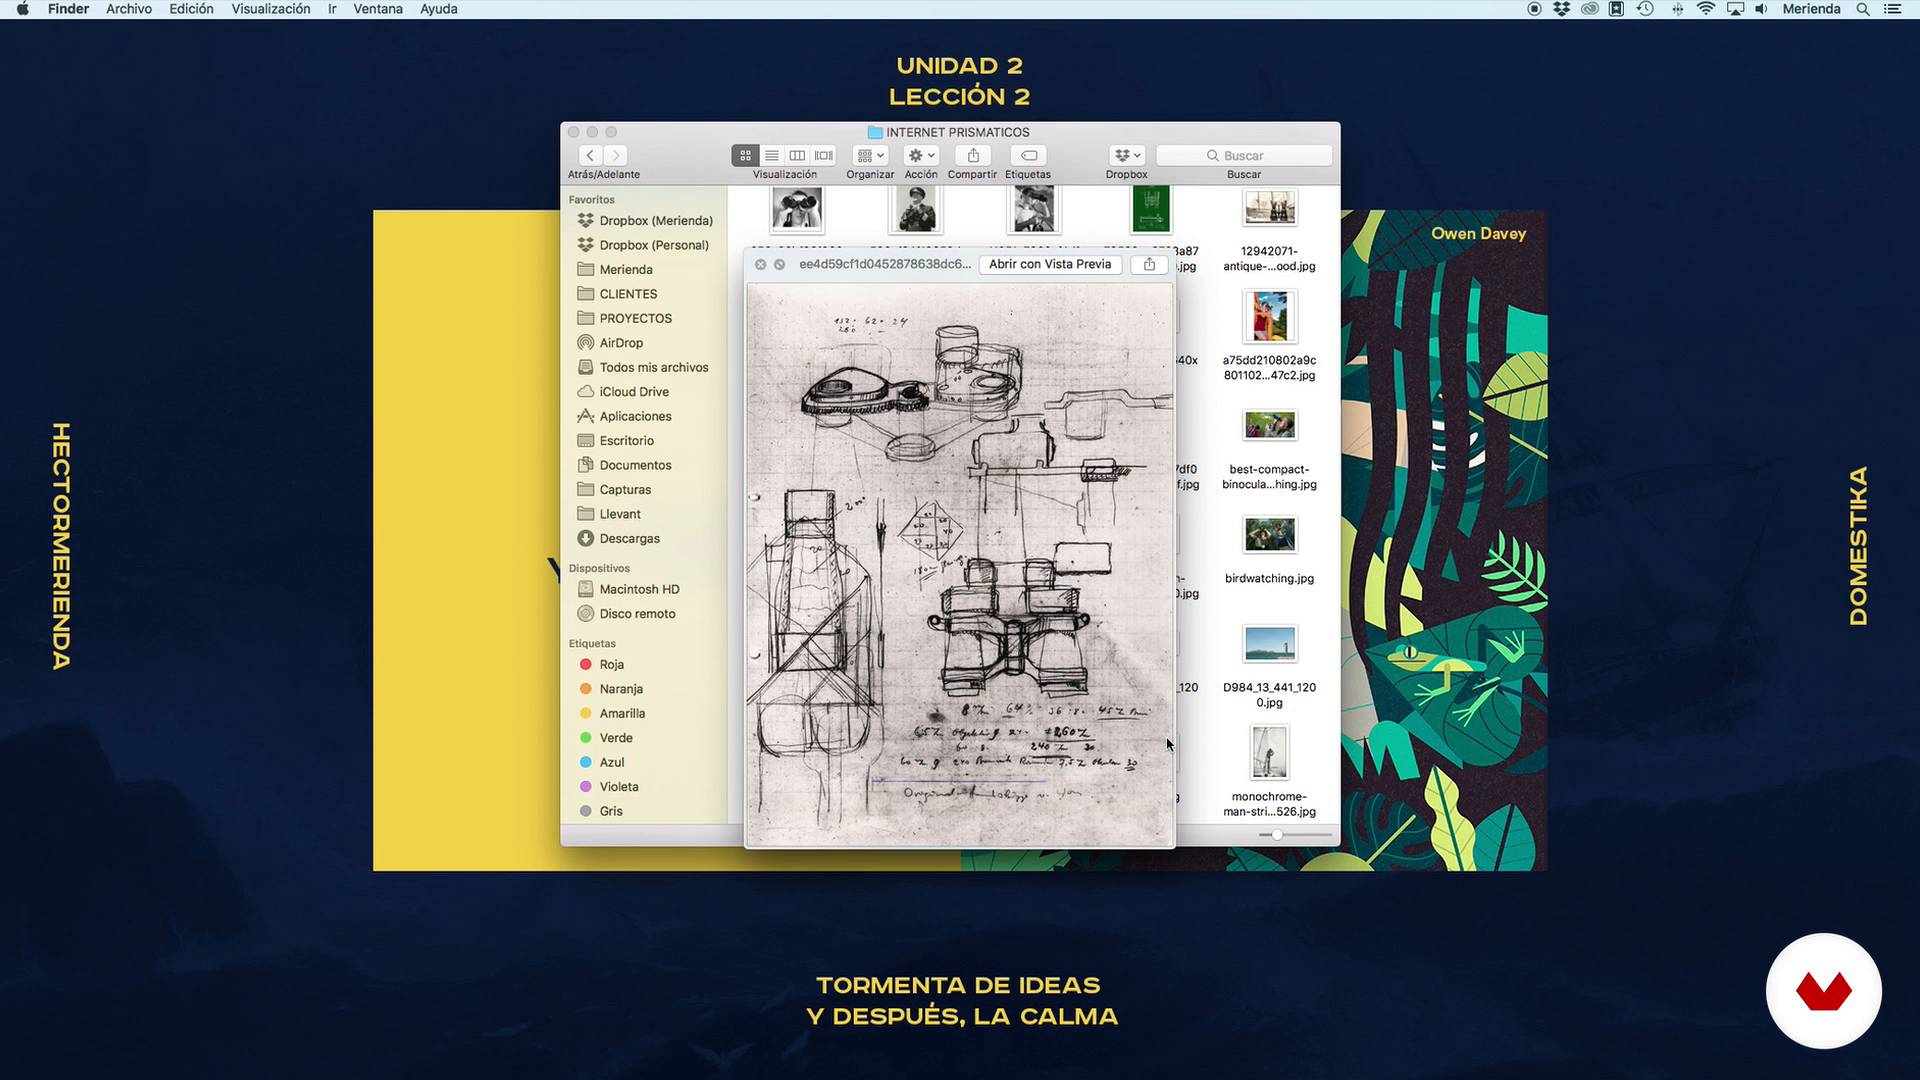
Task: Click Abrir con Vista Previa button
Action: [x=1050, y=264]
